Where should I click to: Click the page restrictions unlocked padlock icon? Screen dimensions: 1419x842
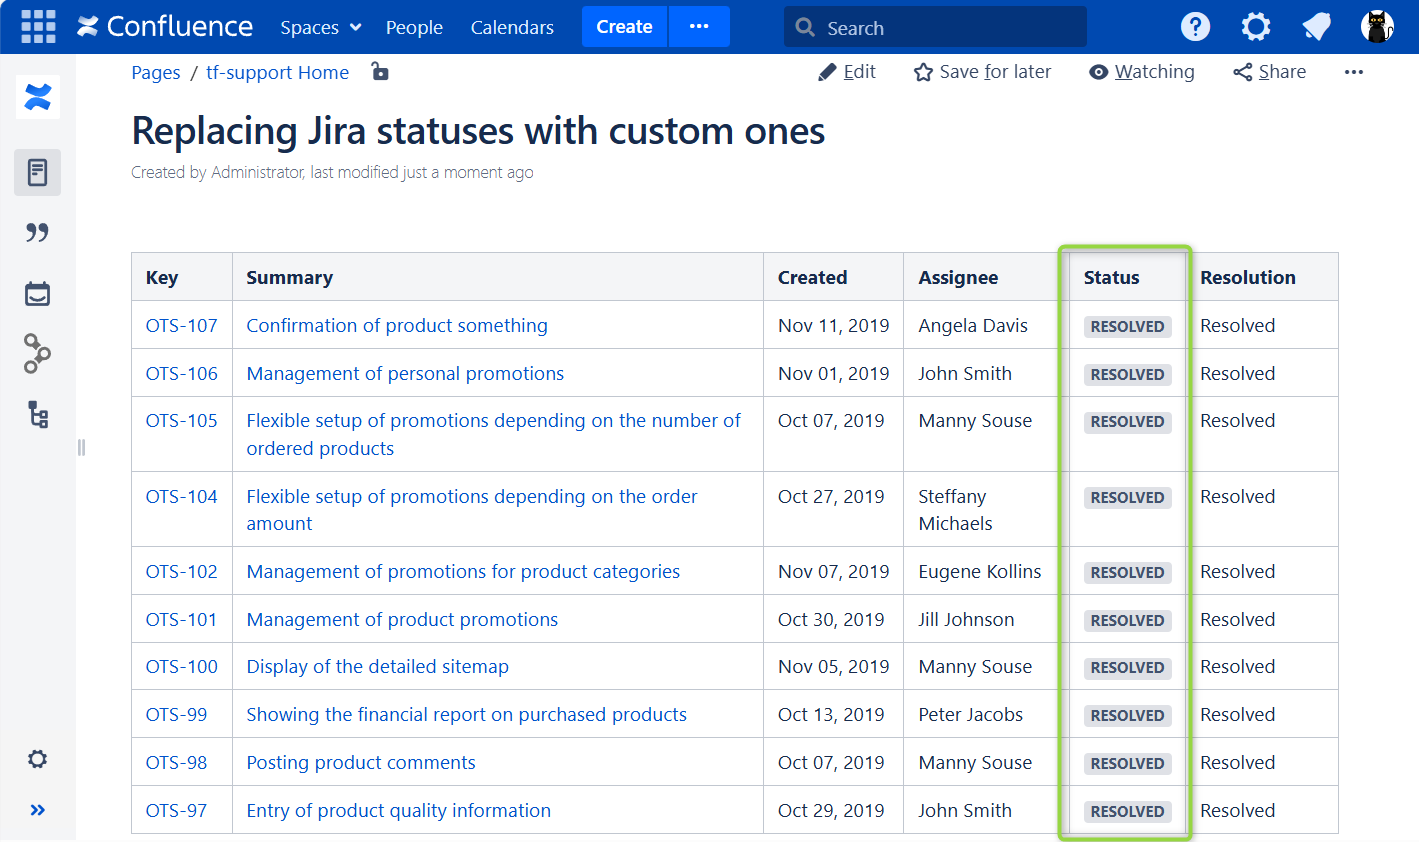coord(380,71)
